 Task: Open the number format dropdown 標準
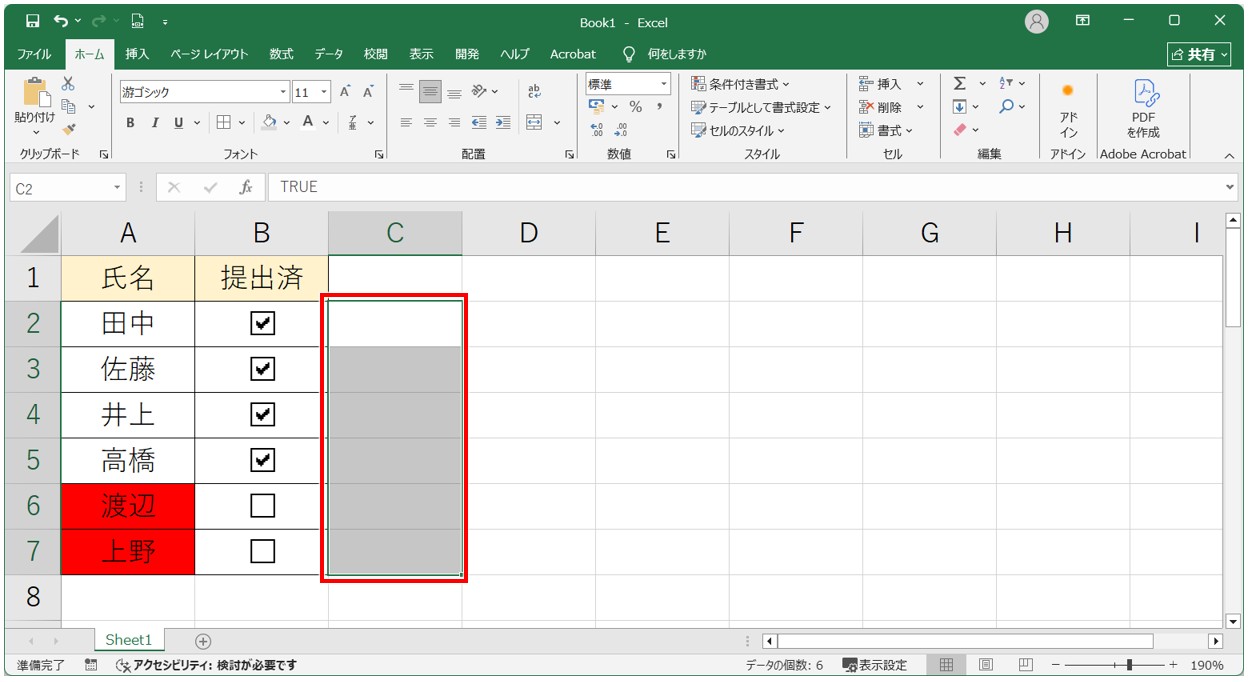click(x=663, y=84)
